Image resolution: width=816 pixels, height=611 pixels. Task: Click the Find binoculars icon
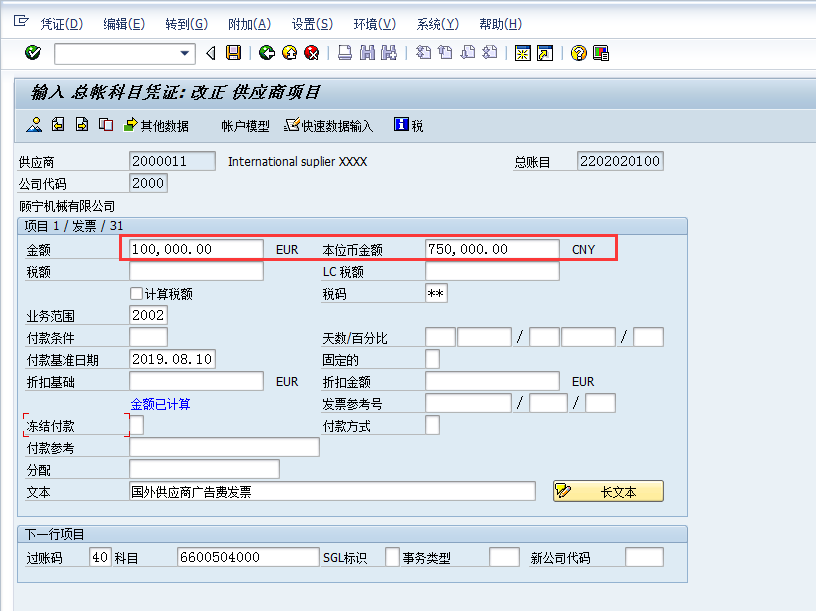pyautogui.click(x=367, y=53)
